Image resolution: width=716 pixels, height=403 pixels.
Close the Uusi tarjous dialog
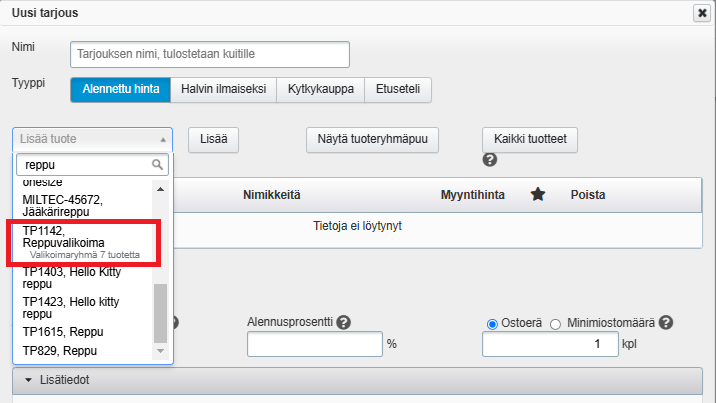(x=701, y=13)
